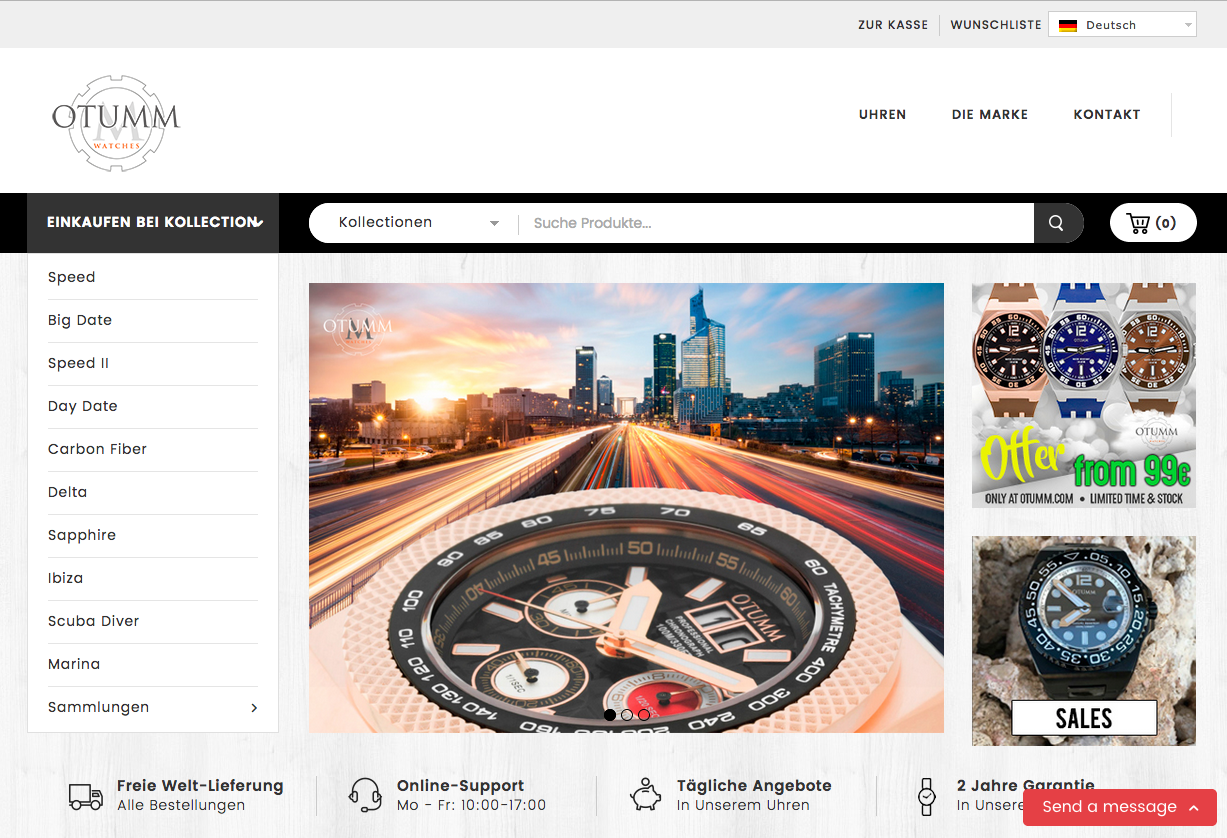The image size is (1227, 838).
Task: Click the piggy bank offers icon
Action: [x=646, y=795]
